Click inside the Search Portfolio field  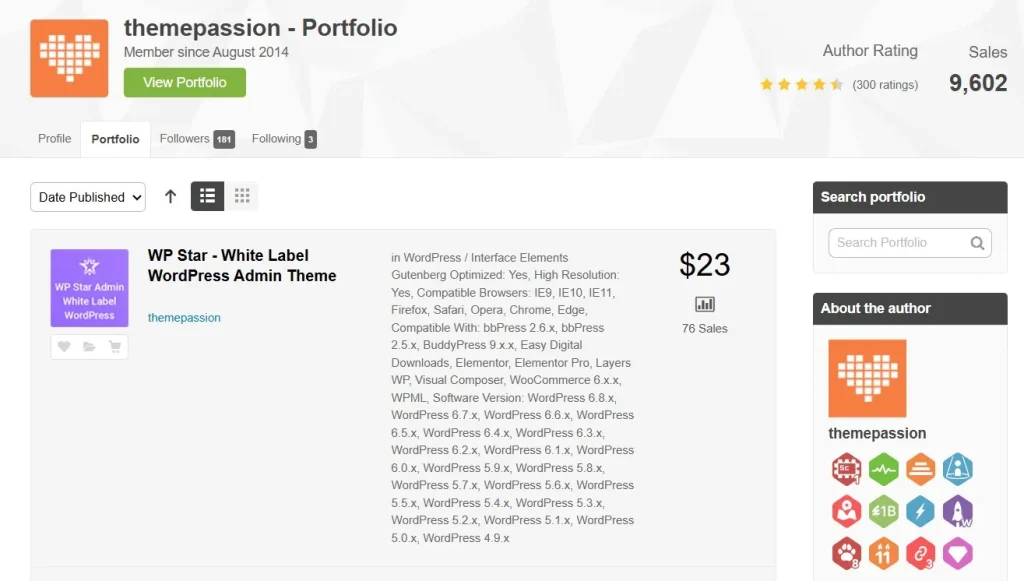(900, 243)
